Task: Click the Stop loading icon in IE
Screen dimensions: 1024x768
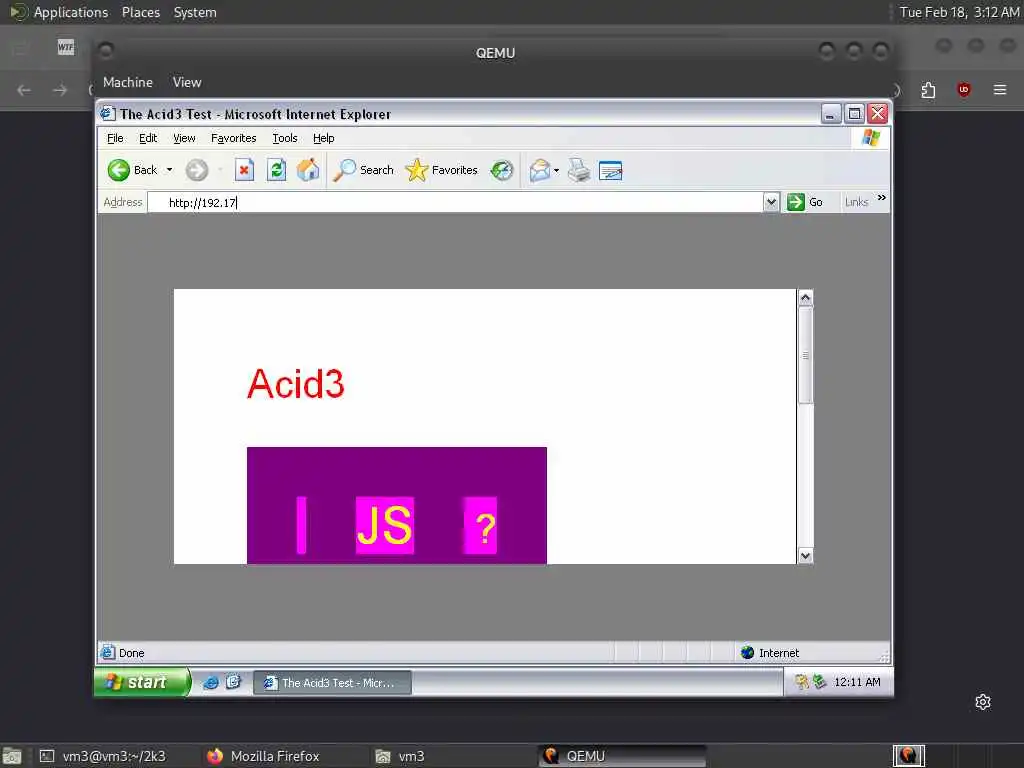Action: click(x=244, y=170)
